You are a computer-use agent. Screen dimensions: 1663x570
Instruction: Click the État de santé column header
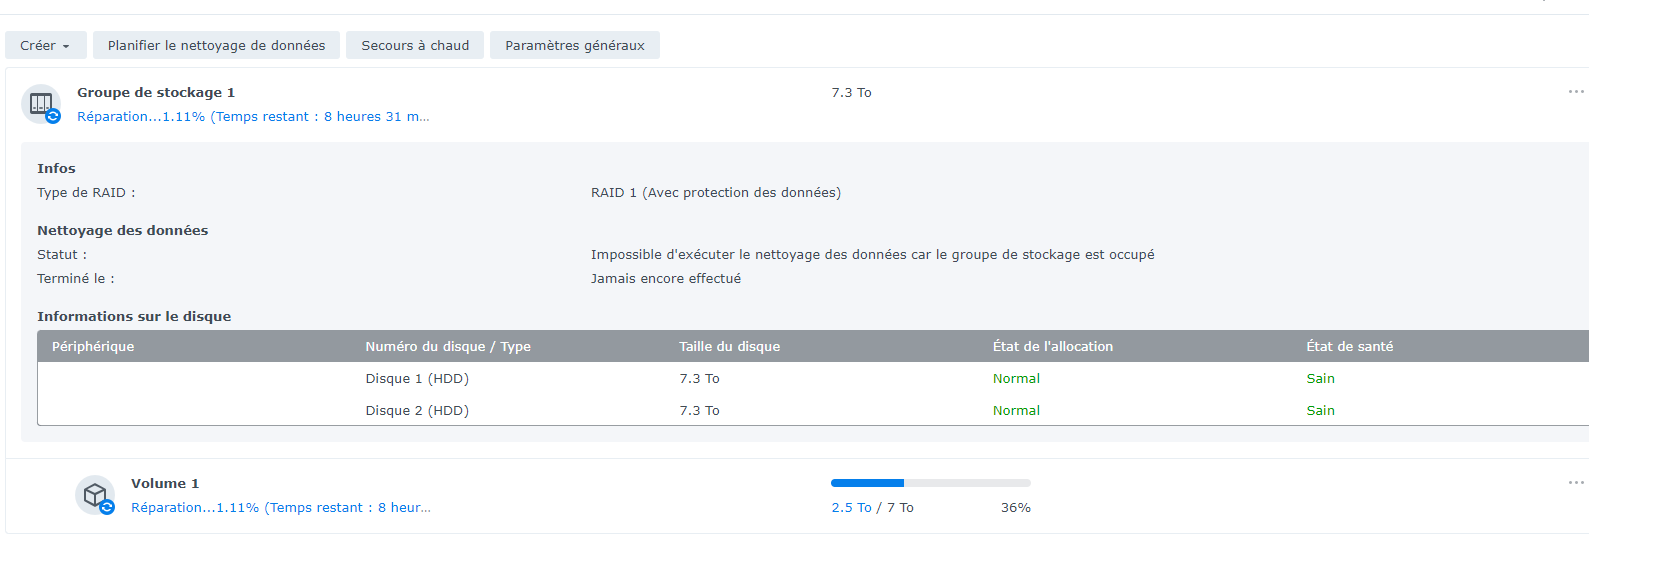1349,347
